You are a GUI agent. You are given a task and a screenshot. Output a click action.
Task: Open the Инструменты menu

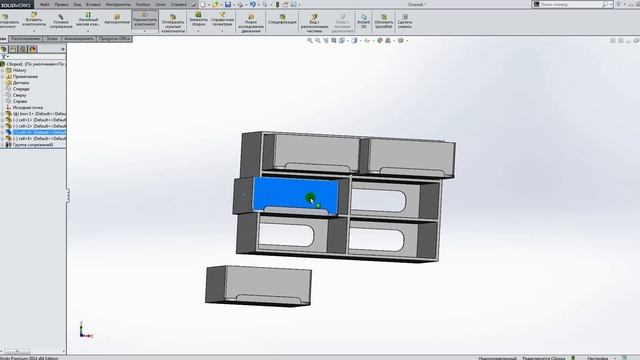(118, 4)
